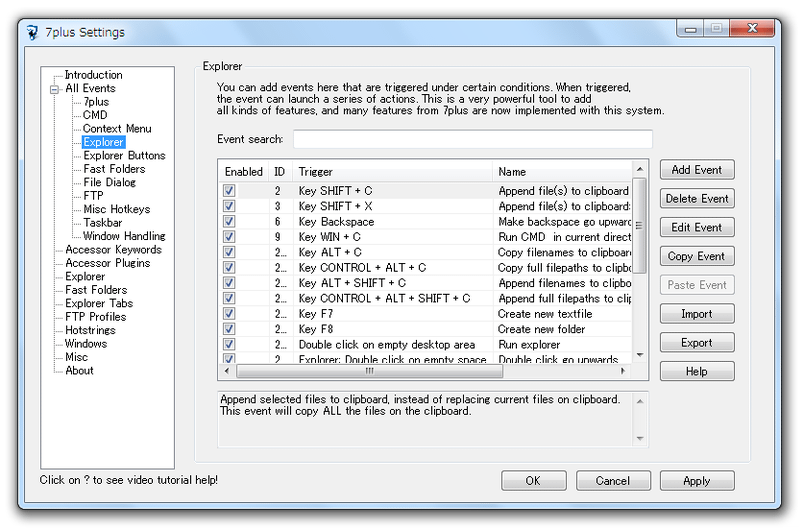Open Help for events
This screenshot has width=804, height=529.
tap(697, 371)
